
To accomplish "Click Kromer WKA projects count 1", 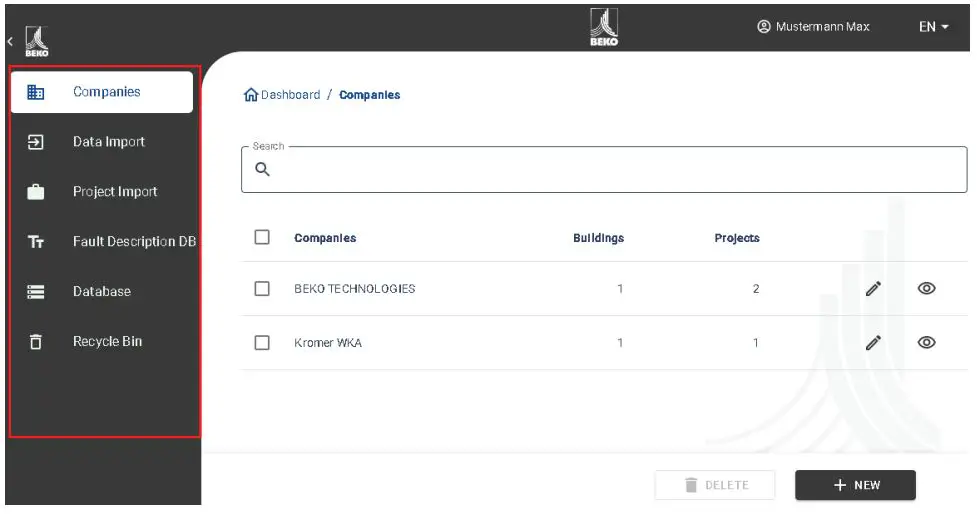I will pos(756,343).
